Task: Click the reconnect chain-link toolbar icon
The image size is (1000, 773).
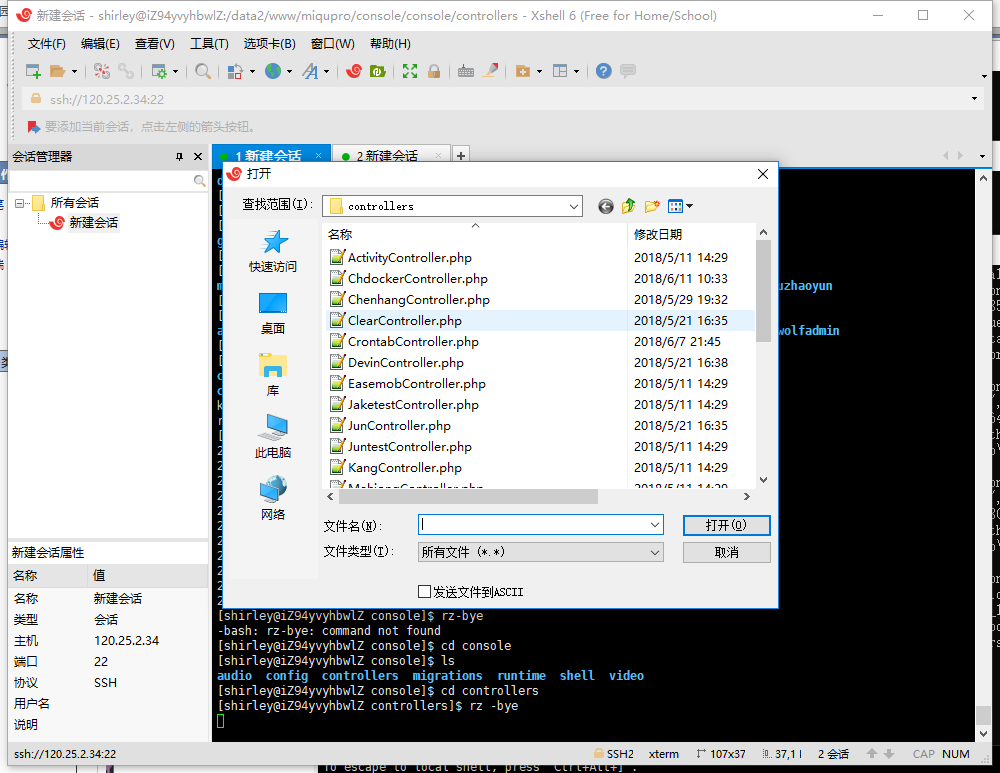Action: [126, 71]
